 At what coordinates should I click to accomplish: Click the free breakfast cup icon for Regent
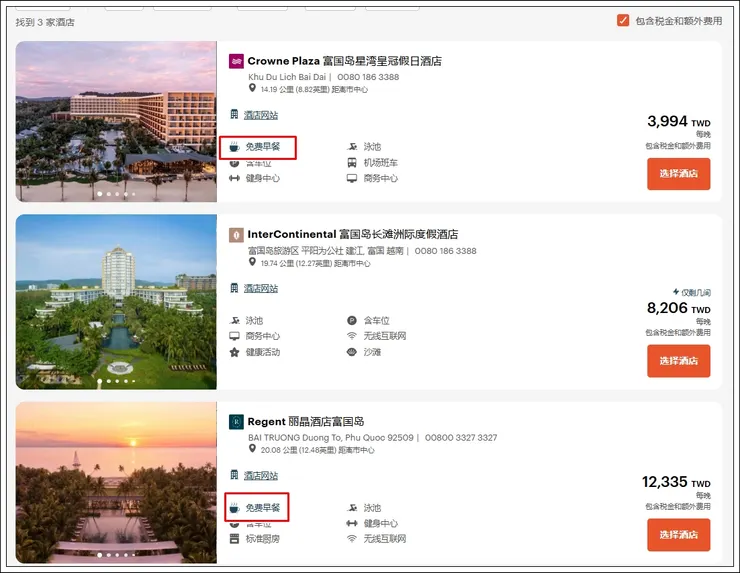[234, 508]
